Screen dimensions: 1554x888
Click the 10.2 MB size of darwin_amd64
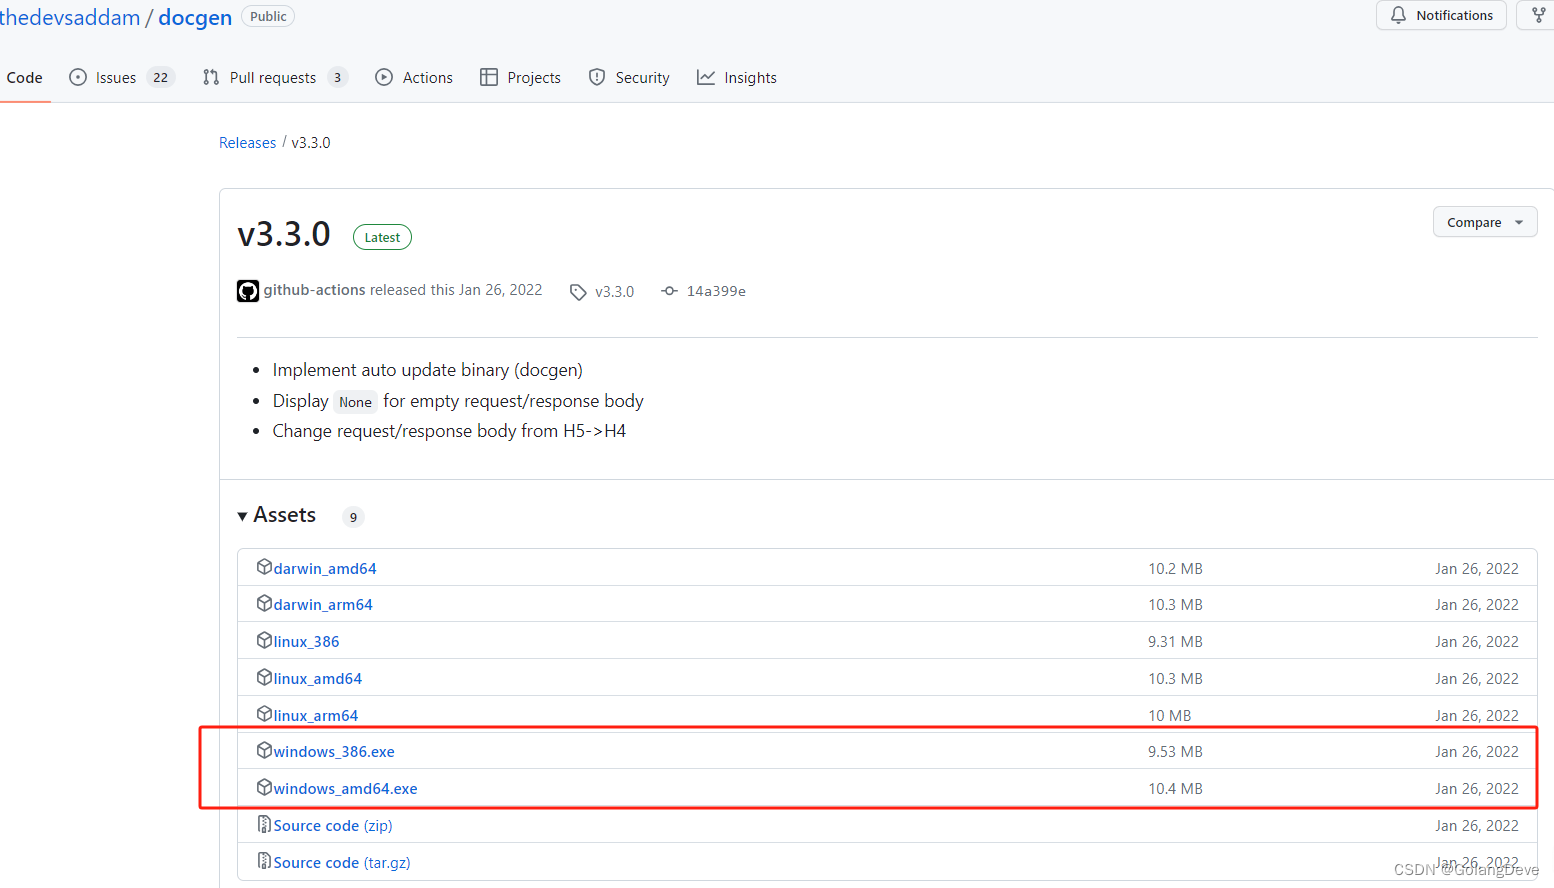coord(1175,569)
